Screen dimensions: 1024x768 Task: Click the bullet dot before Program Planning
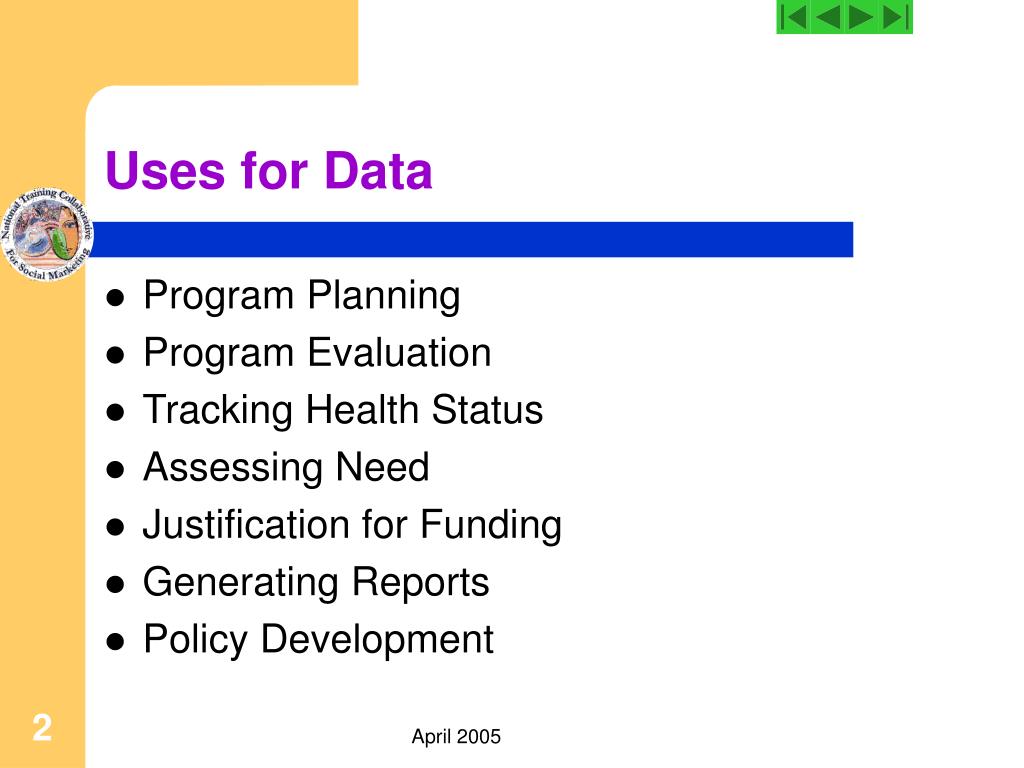point(116,298)
